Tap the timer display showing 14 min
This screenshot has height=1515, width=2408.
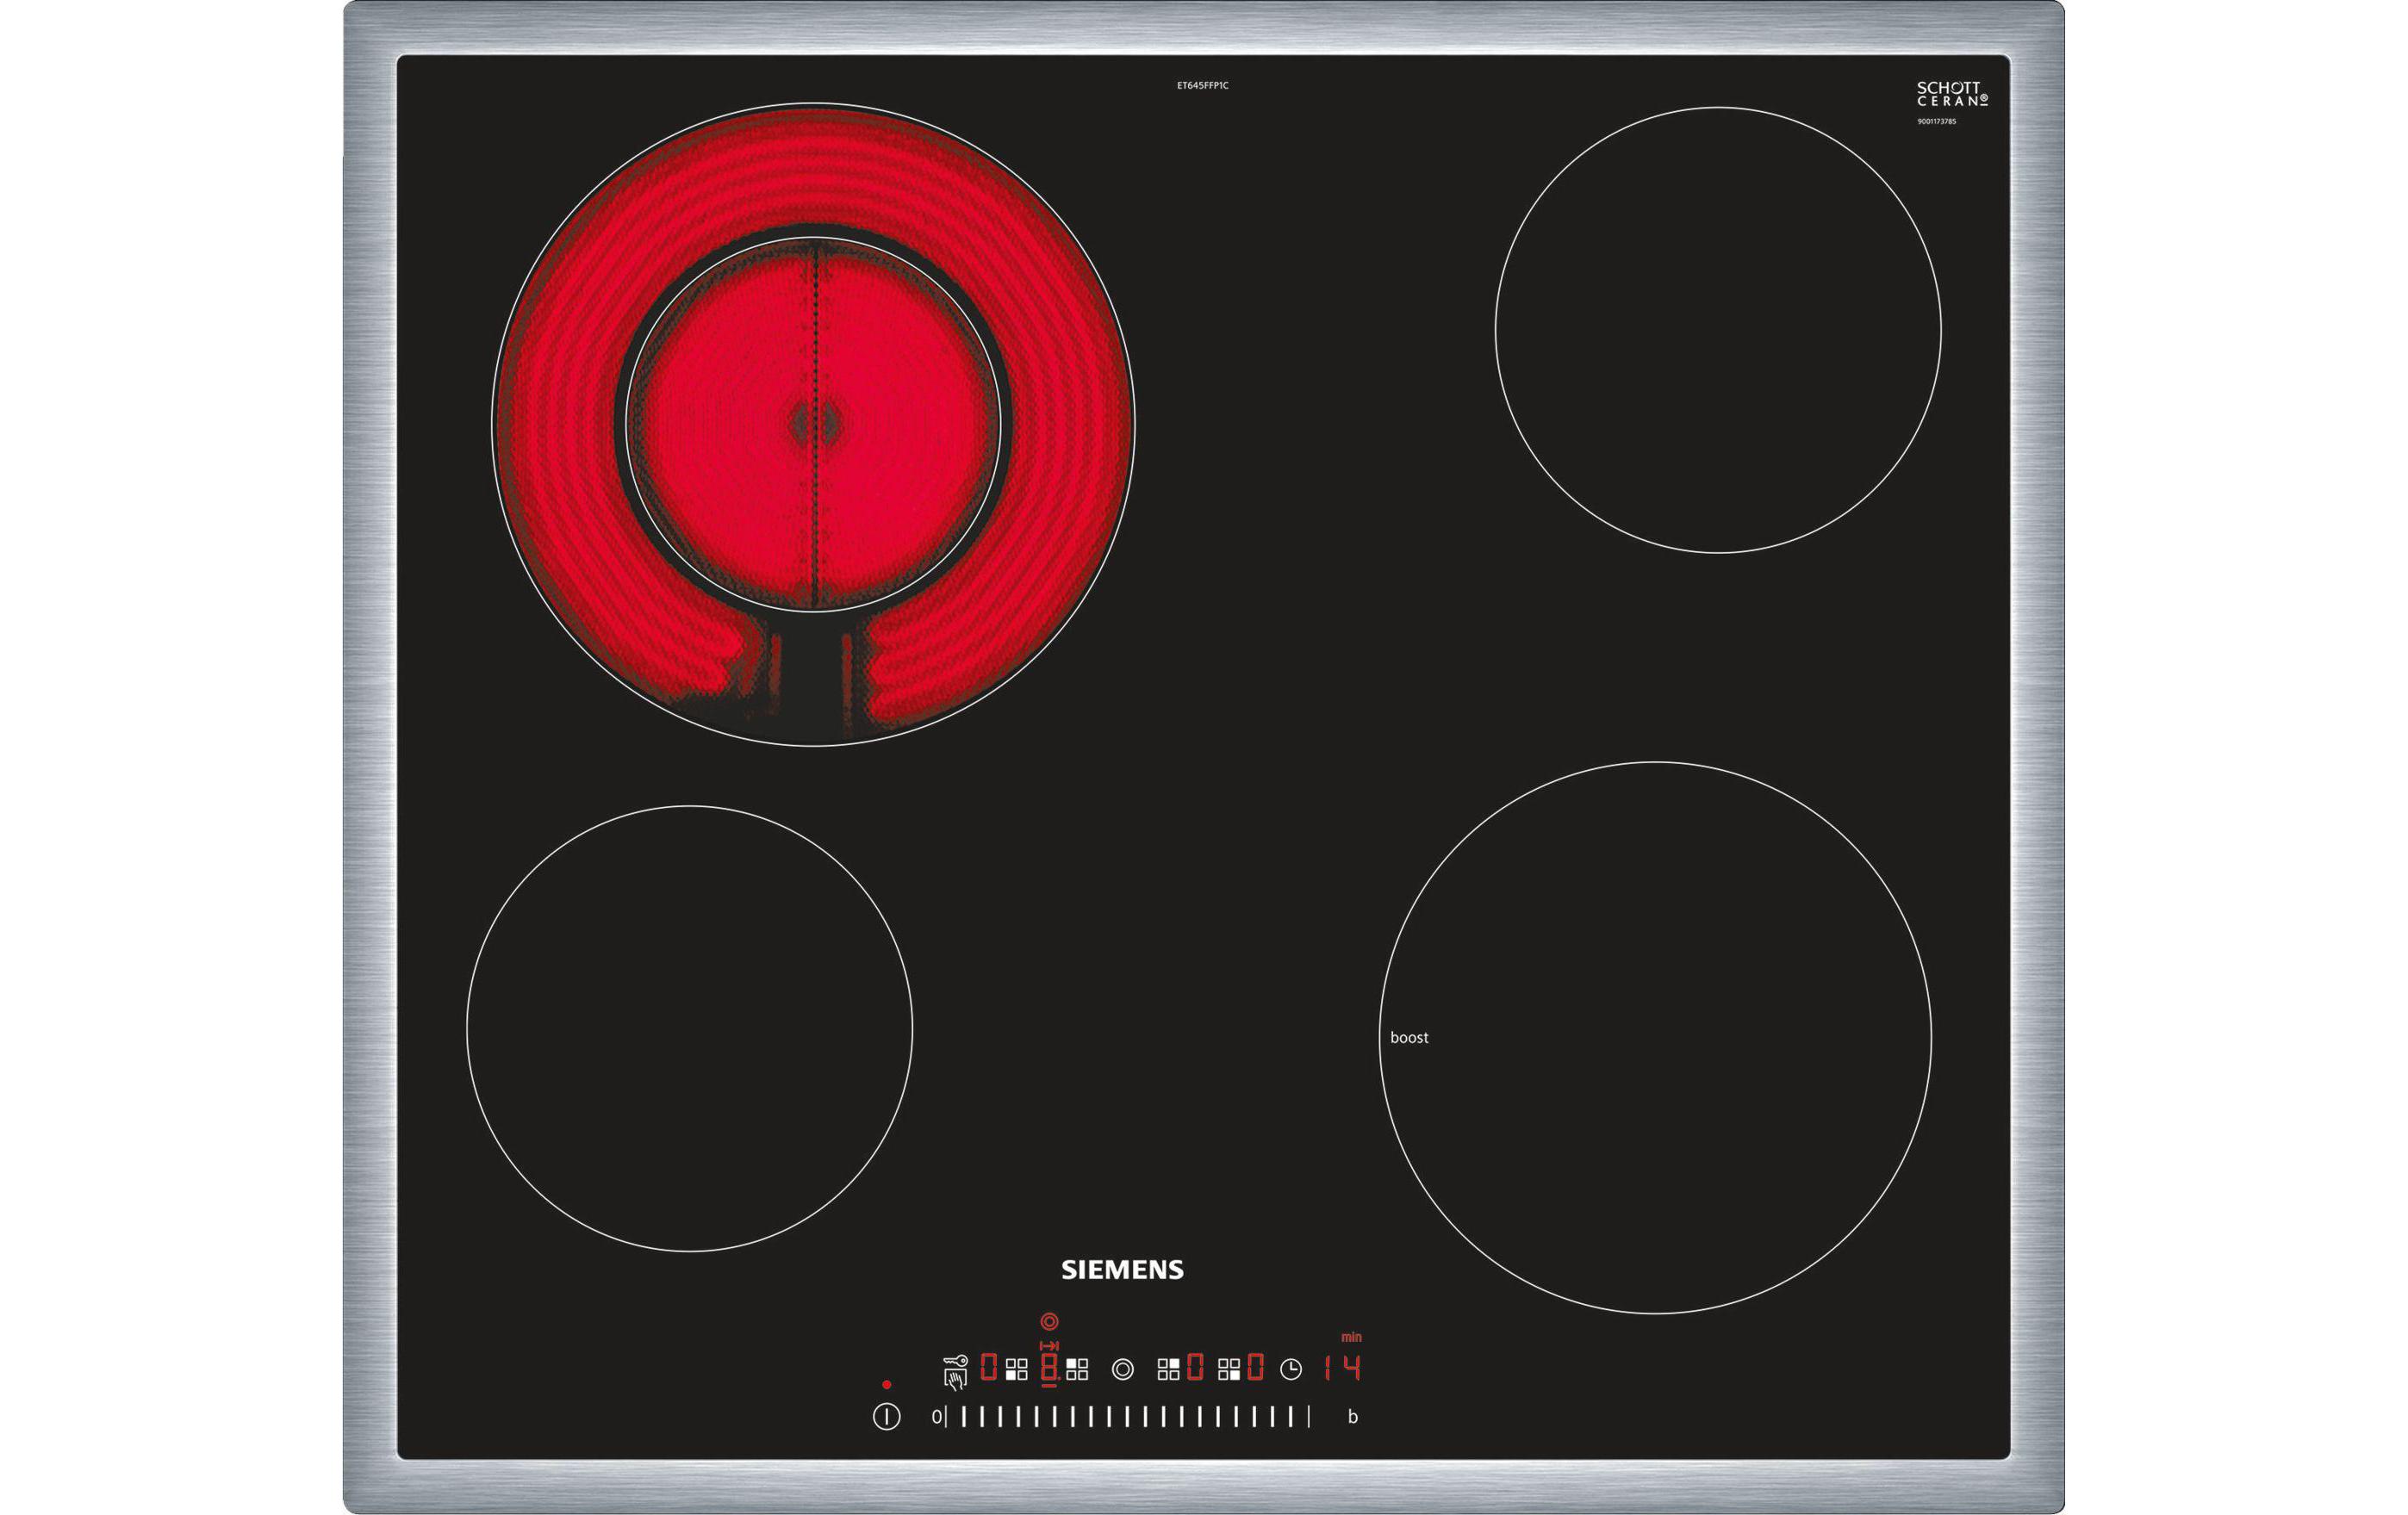[x=1342, y=1367]
